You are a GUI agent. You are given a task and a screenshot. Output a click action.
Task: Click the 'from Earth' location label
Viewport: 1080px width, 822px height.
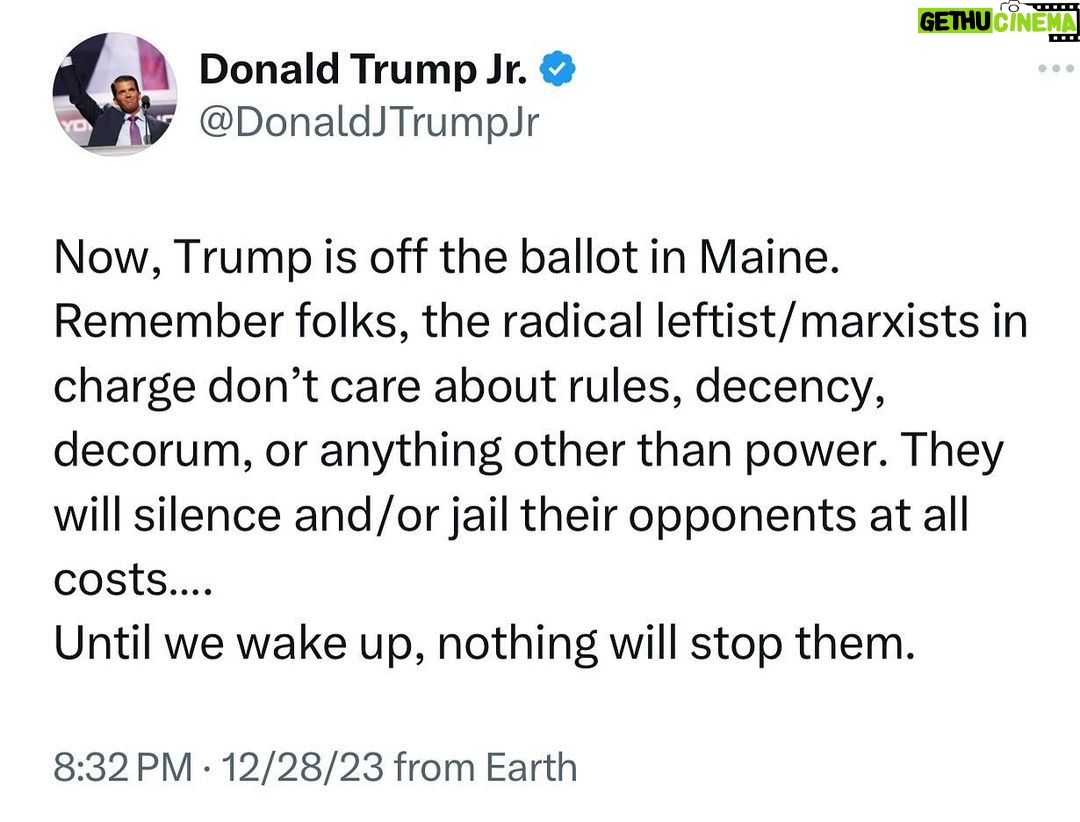(486, 767)
